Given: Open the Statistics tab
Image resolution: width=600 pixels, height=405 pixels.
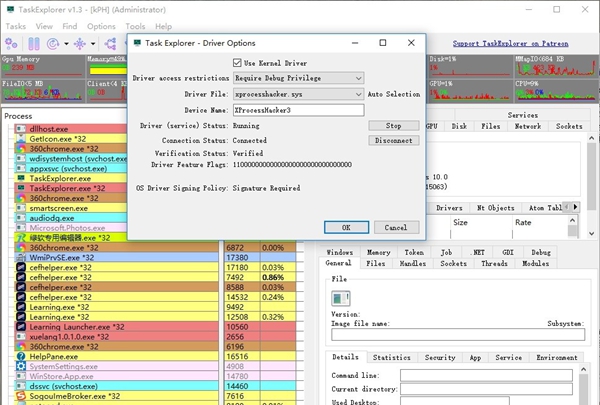Looking at the screenshot, I should 392,358.
